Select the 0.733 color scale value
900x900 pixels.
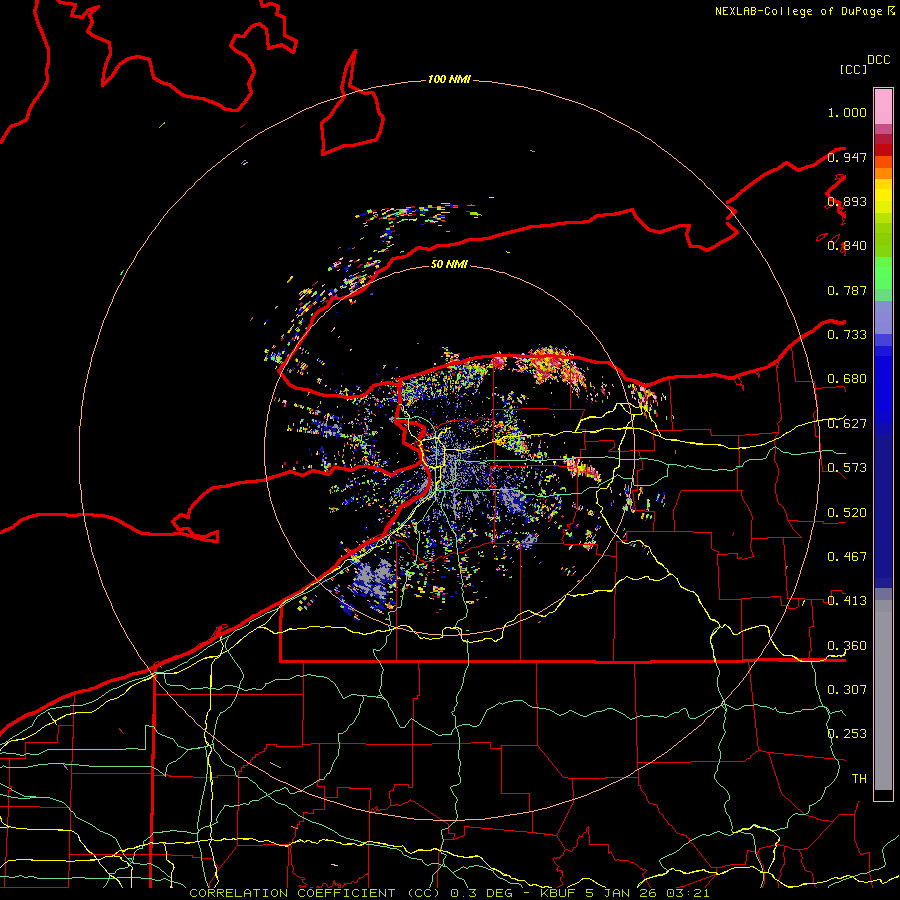tap(847, 335)
